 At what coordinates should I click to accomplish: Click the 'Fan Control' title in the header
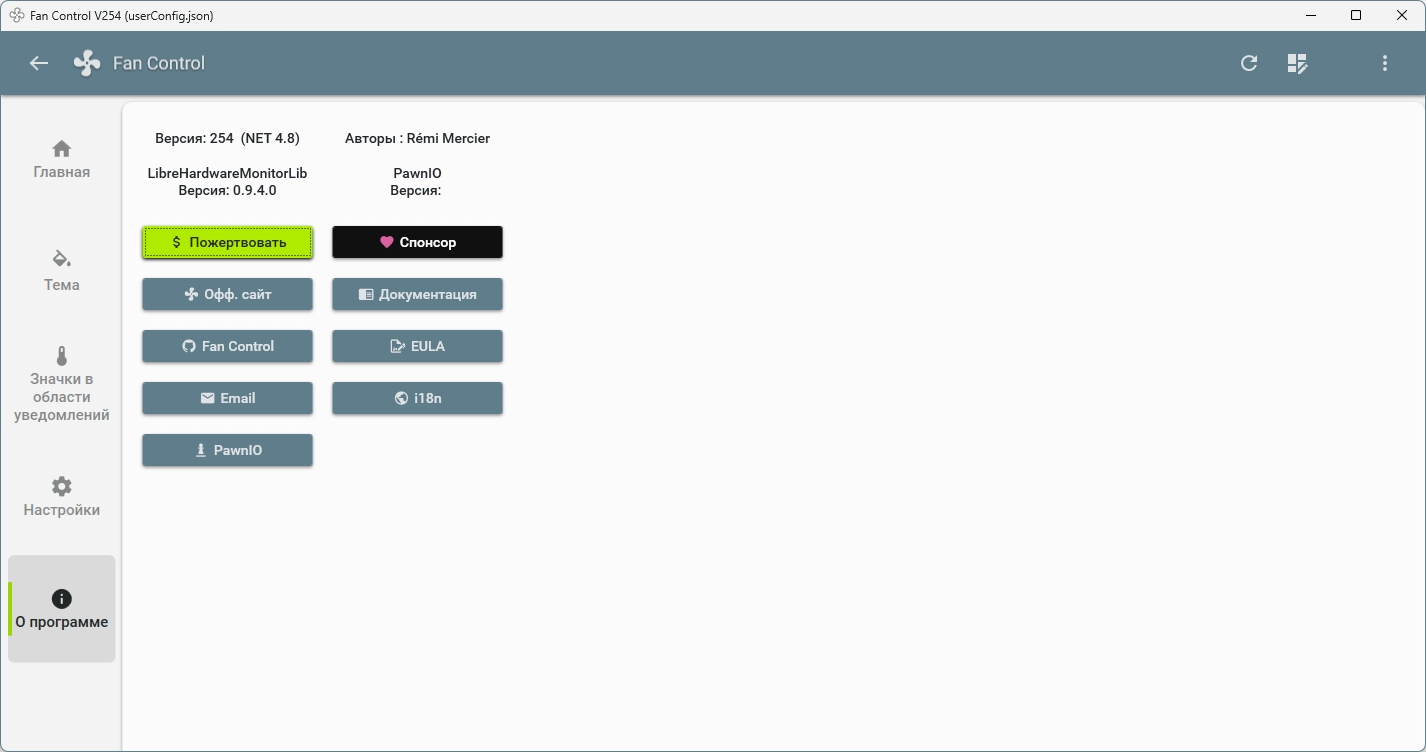pos(159,63)
